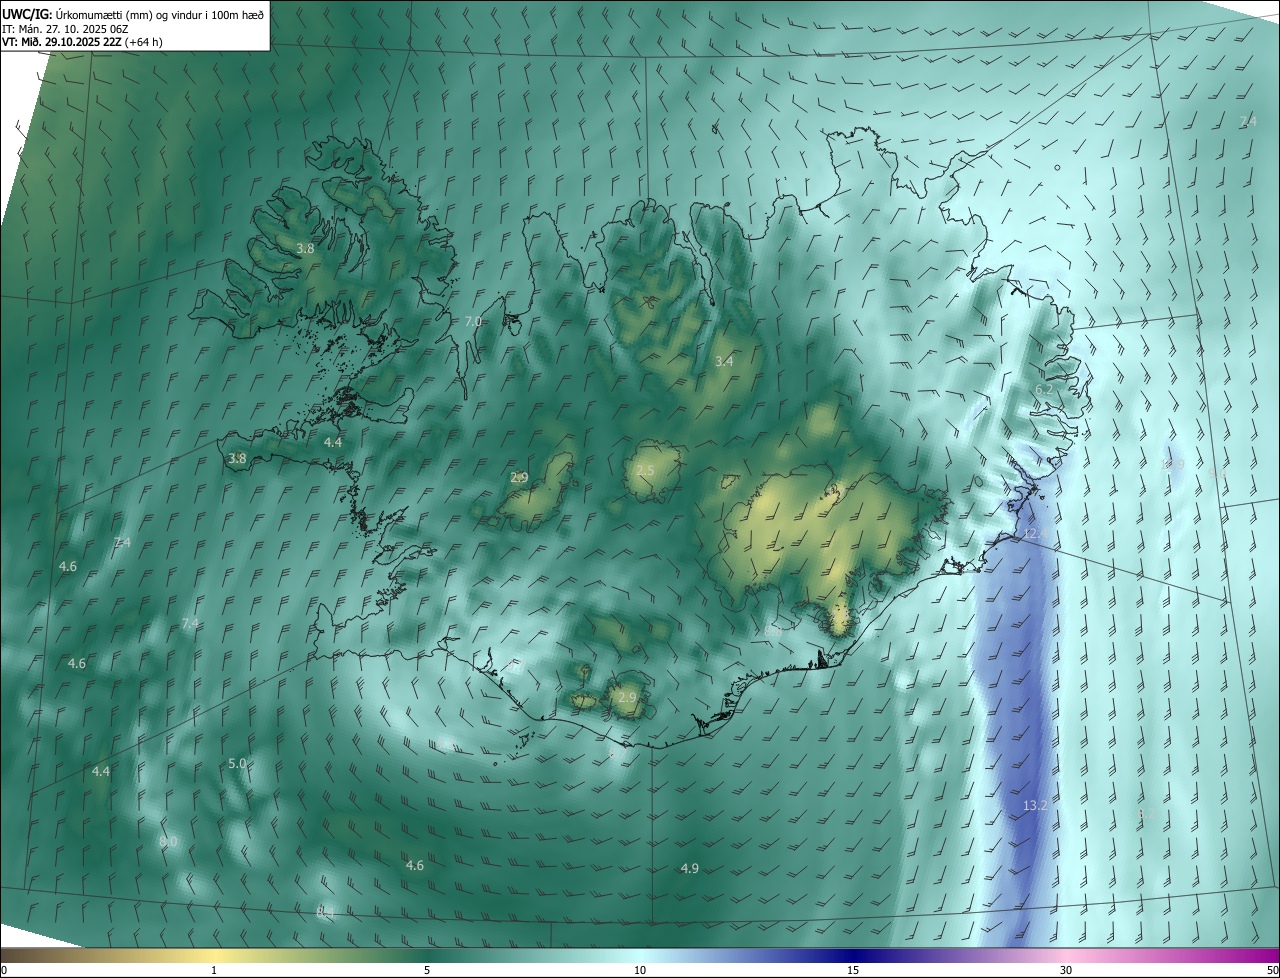Image resolution: width=1280 pixels, height=978 pixels.
Task: Click the 6.2 value near the east fjords
Action: click(x=1043, y=390)
